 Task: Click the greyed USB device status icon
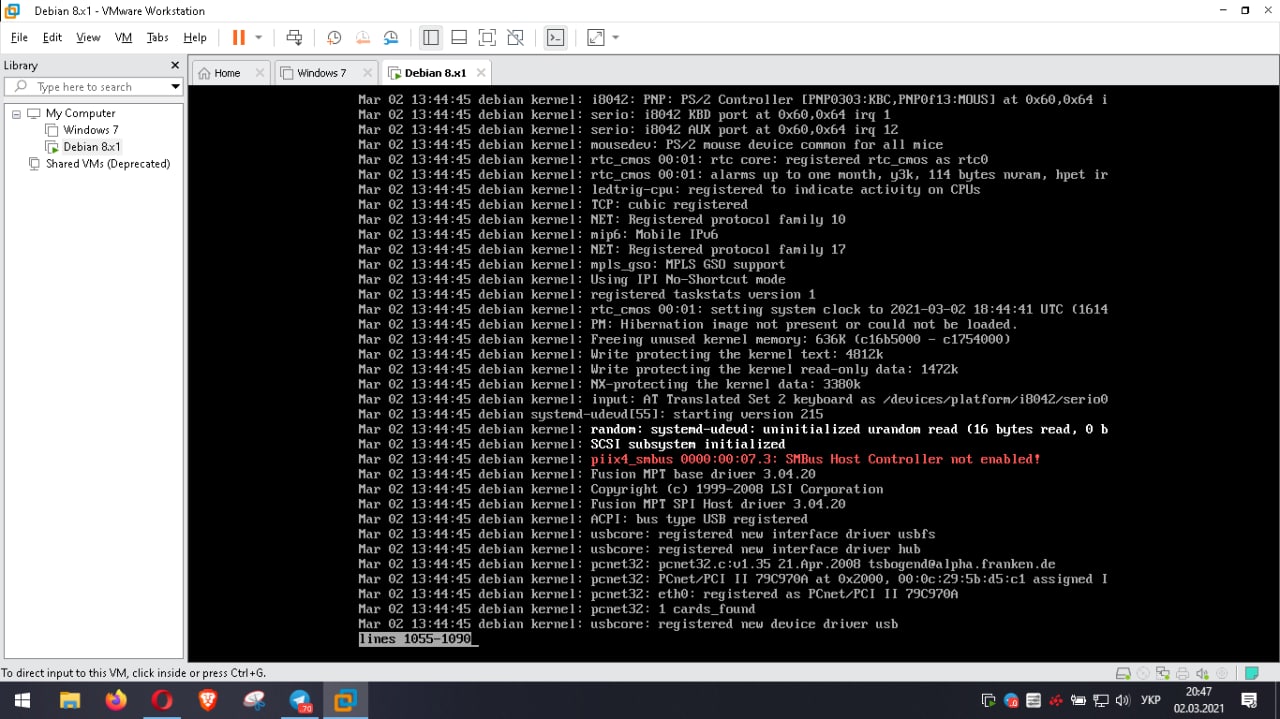click(x=1223, y=674)
